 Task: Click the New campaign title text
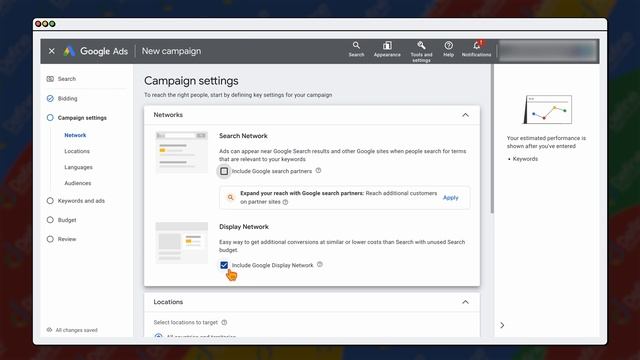[x=171, y=51]
